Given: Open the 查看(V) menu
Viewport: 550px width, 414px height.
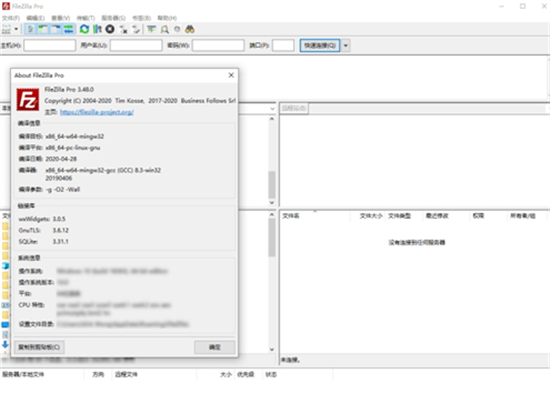Looking at the screenshot, I should click(x=61, y=18).
